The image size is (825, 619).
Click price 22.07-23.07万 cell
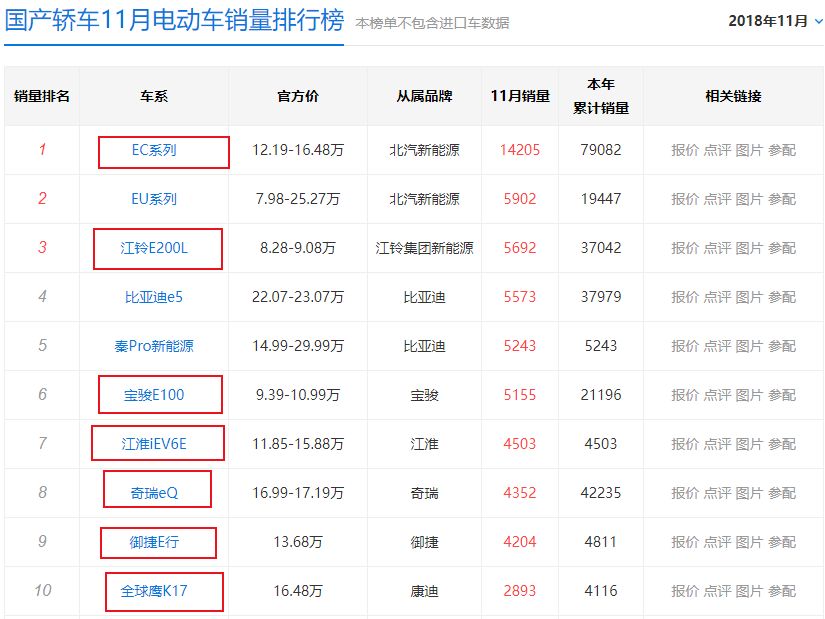click(298, 297)
